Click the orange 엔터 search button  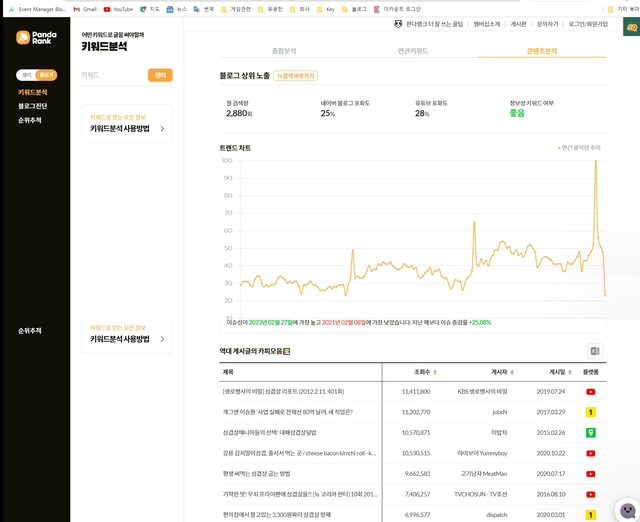(160, 75)
